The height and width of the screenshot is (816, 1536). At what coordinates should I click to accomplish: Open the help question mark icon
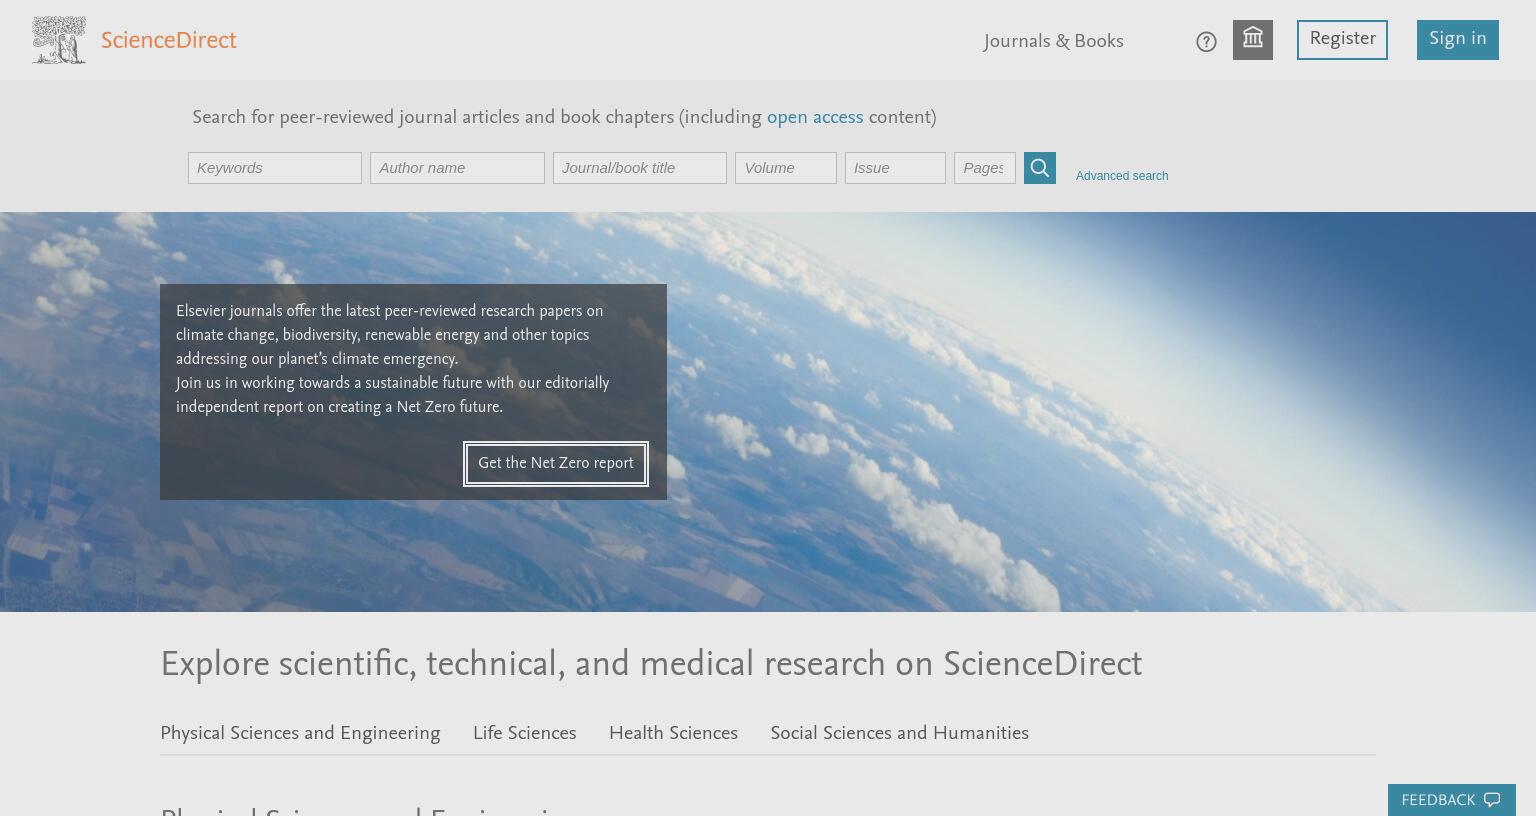point(1206,42)
